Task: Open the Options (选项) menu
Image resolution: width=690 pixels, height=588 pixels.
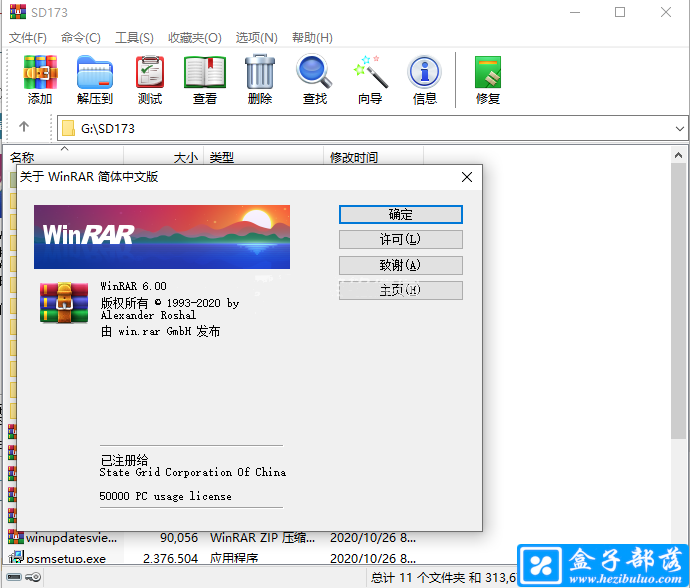Action: pos(257,38)
